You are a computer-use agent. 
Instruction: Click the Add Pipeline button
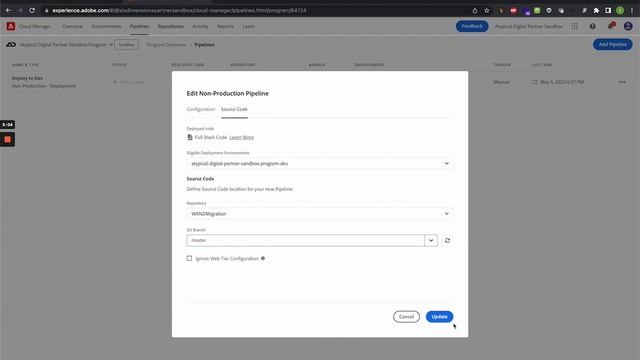click(613, 44)
